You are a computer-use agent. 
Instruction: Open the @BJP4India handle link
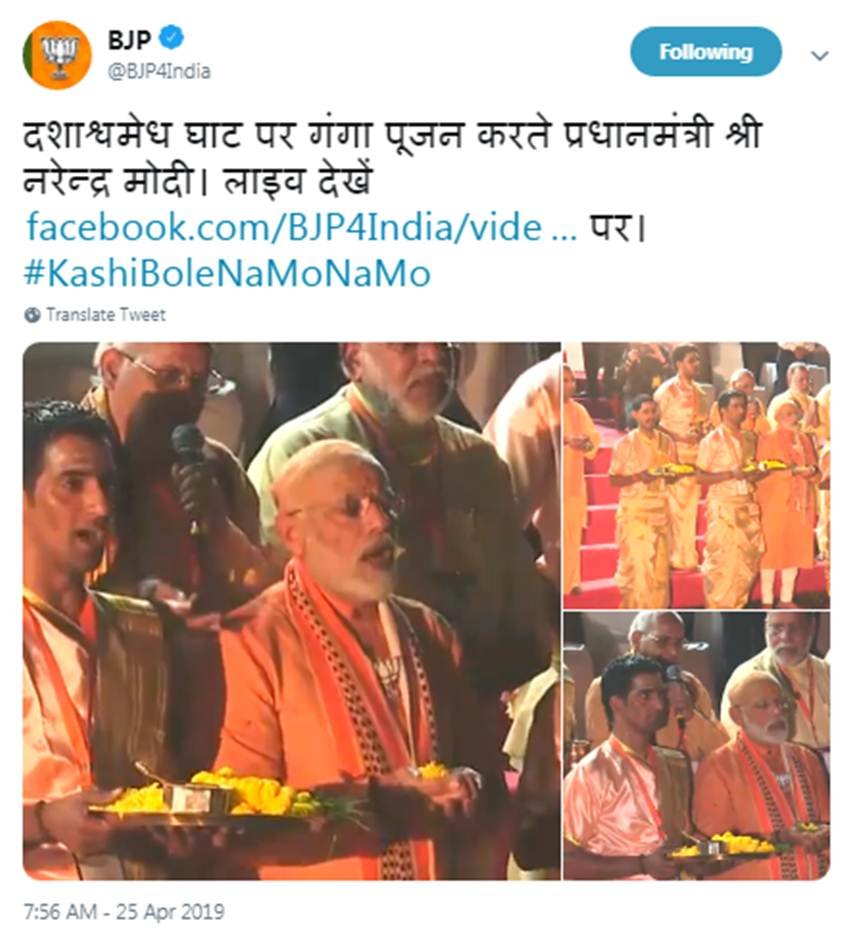click(159, 72)
